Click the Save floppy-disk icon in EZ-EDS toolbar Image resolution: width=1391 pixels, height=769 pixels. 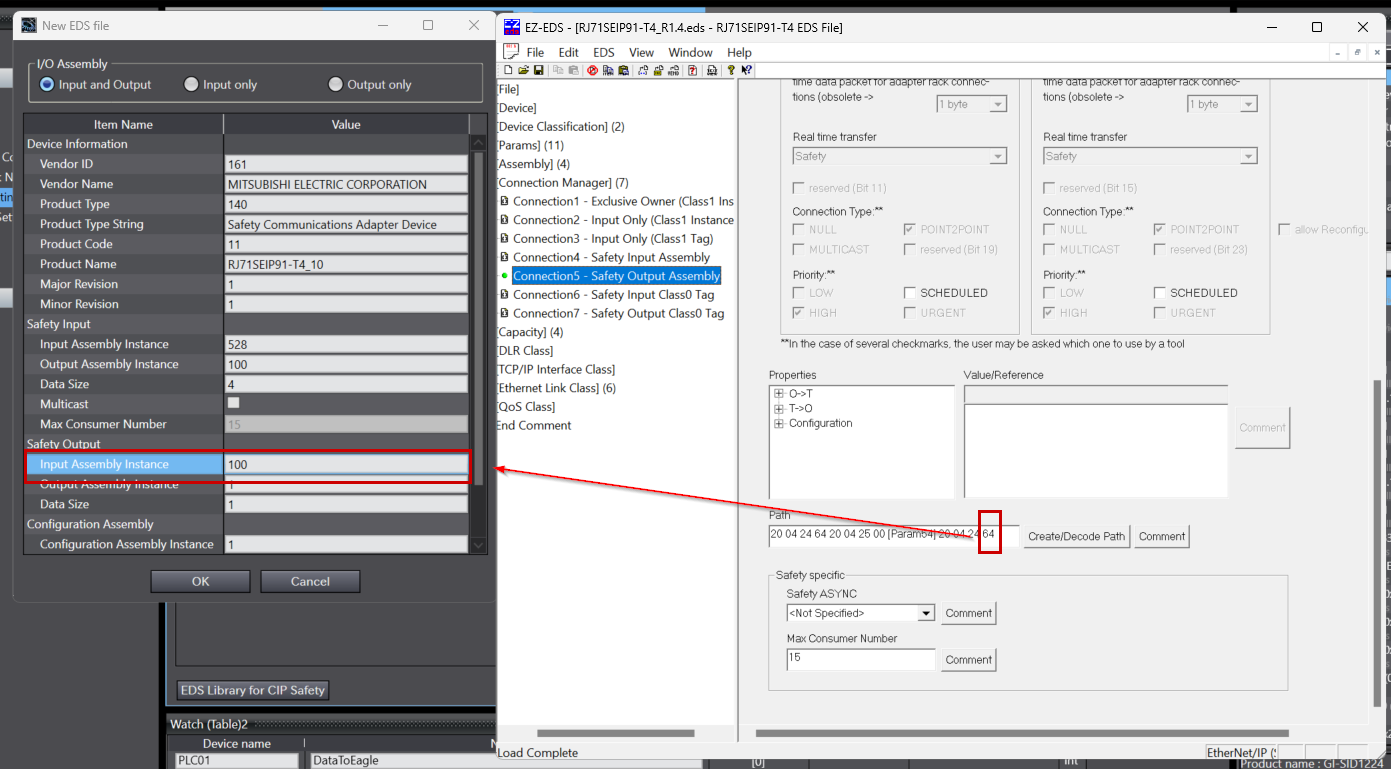[x=539, y=70]
